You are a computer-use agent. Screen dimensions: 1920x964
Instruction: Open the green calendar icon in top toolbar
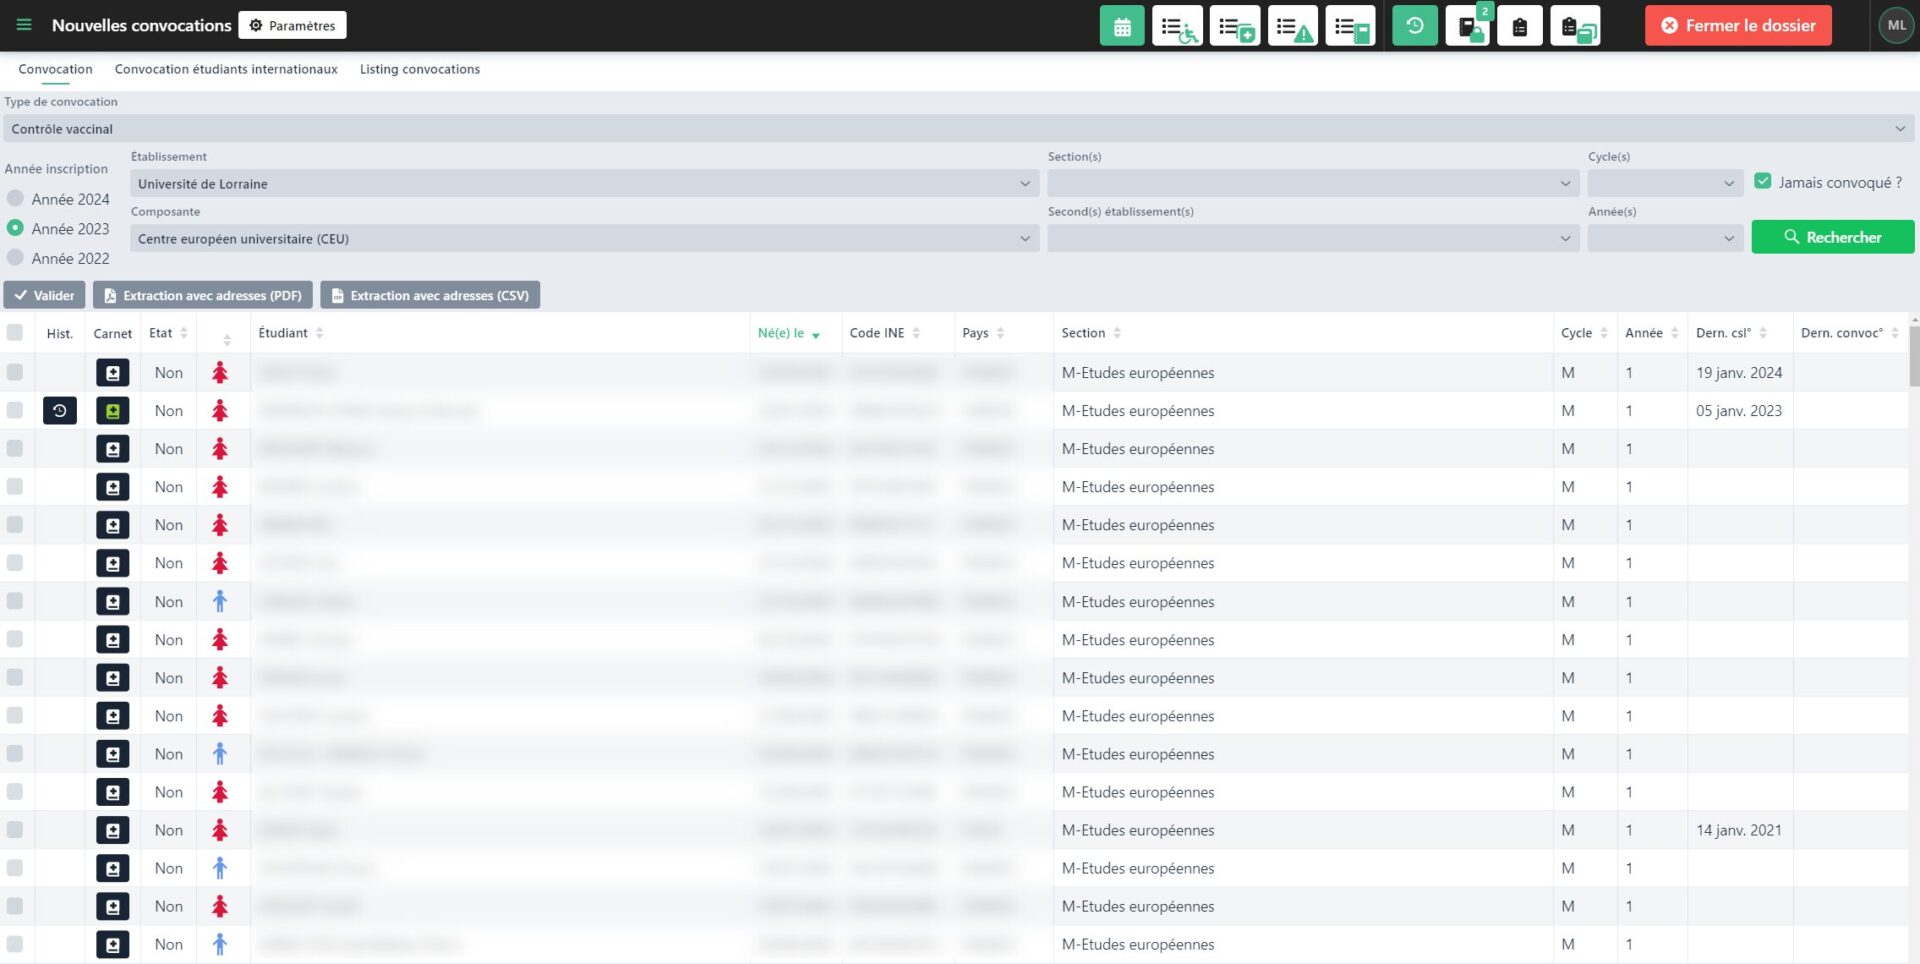[1122, 26]
